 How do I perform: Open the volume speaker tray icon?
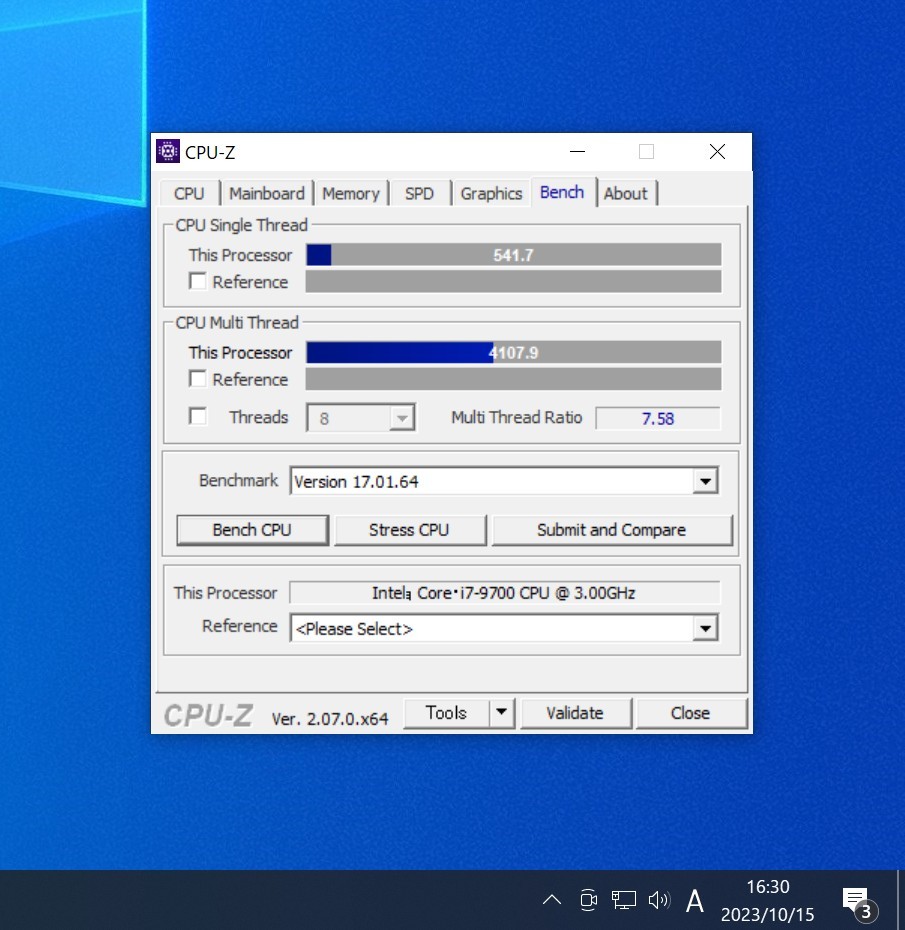659,900
